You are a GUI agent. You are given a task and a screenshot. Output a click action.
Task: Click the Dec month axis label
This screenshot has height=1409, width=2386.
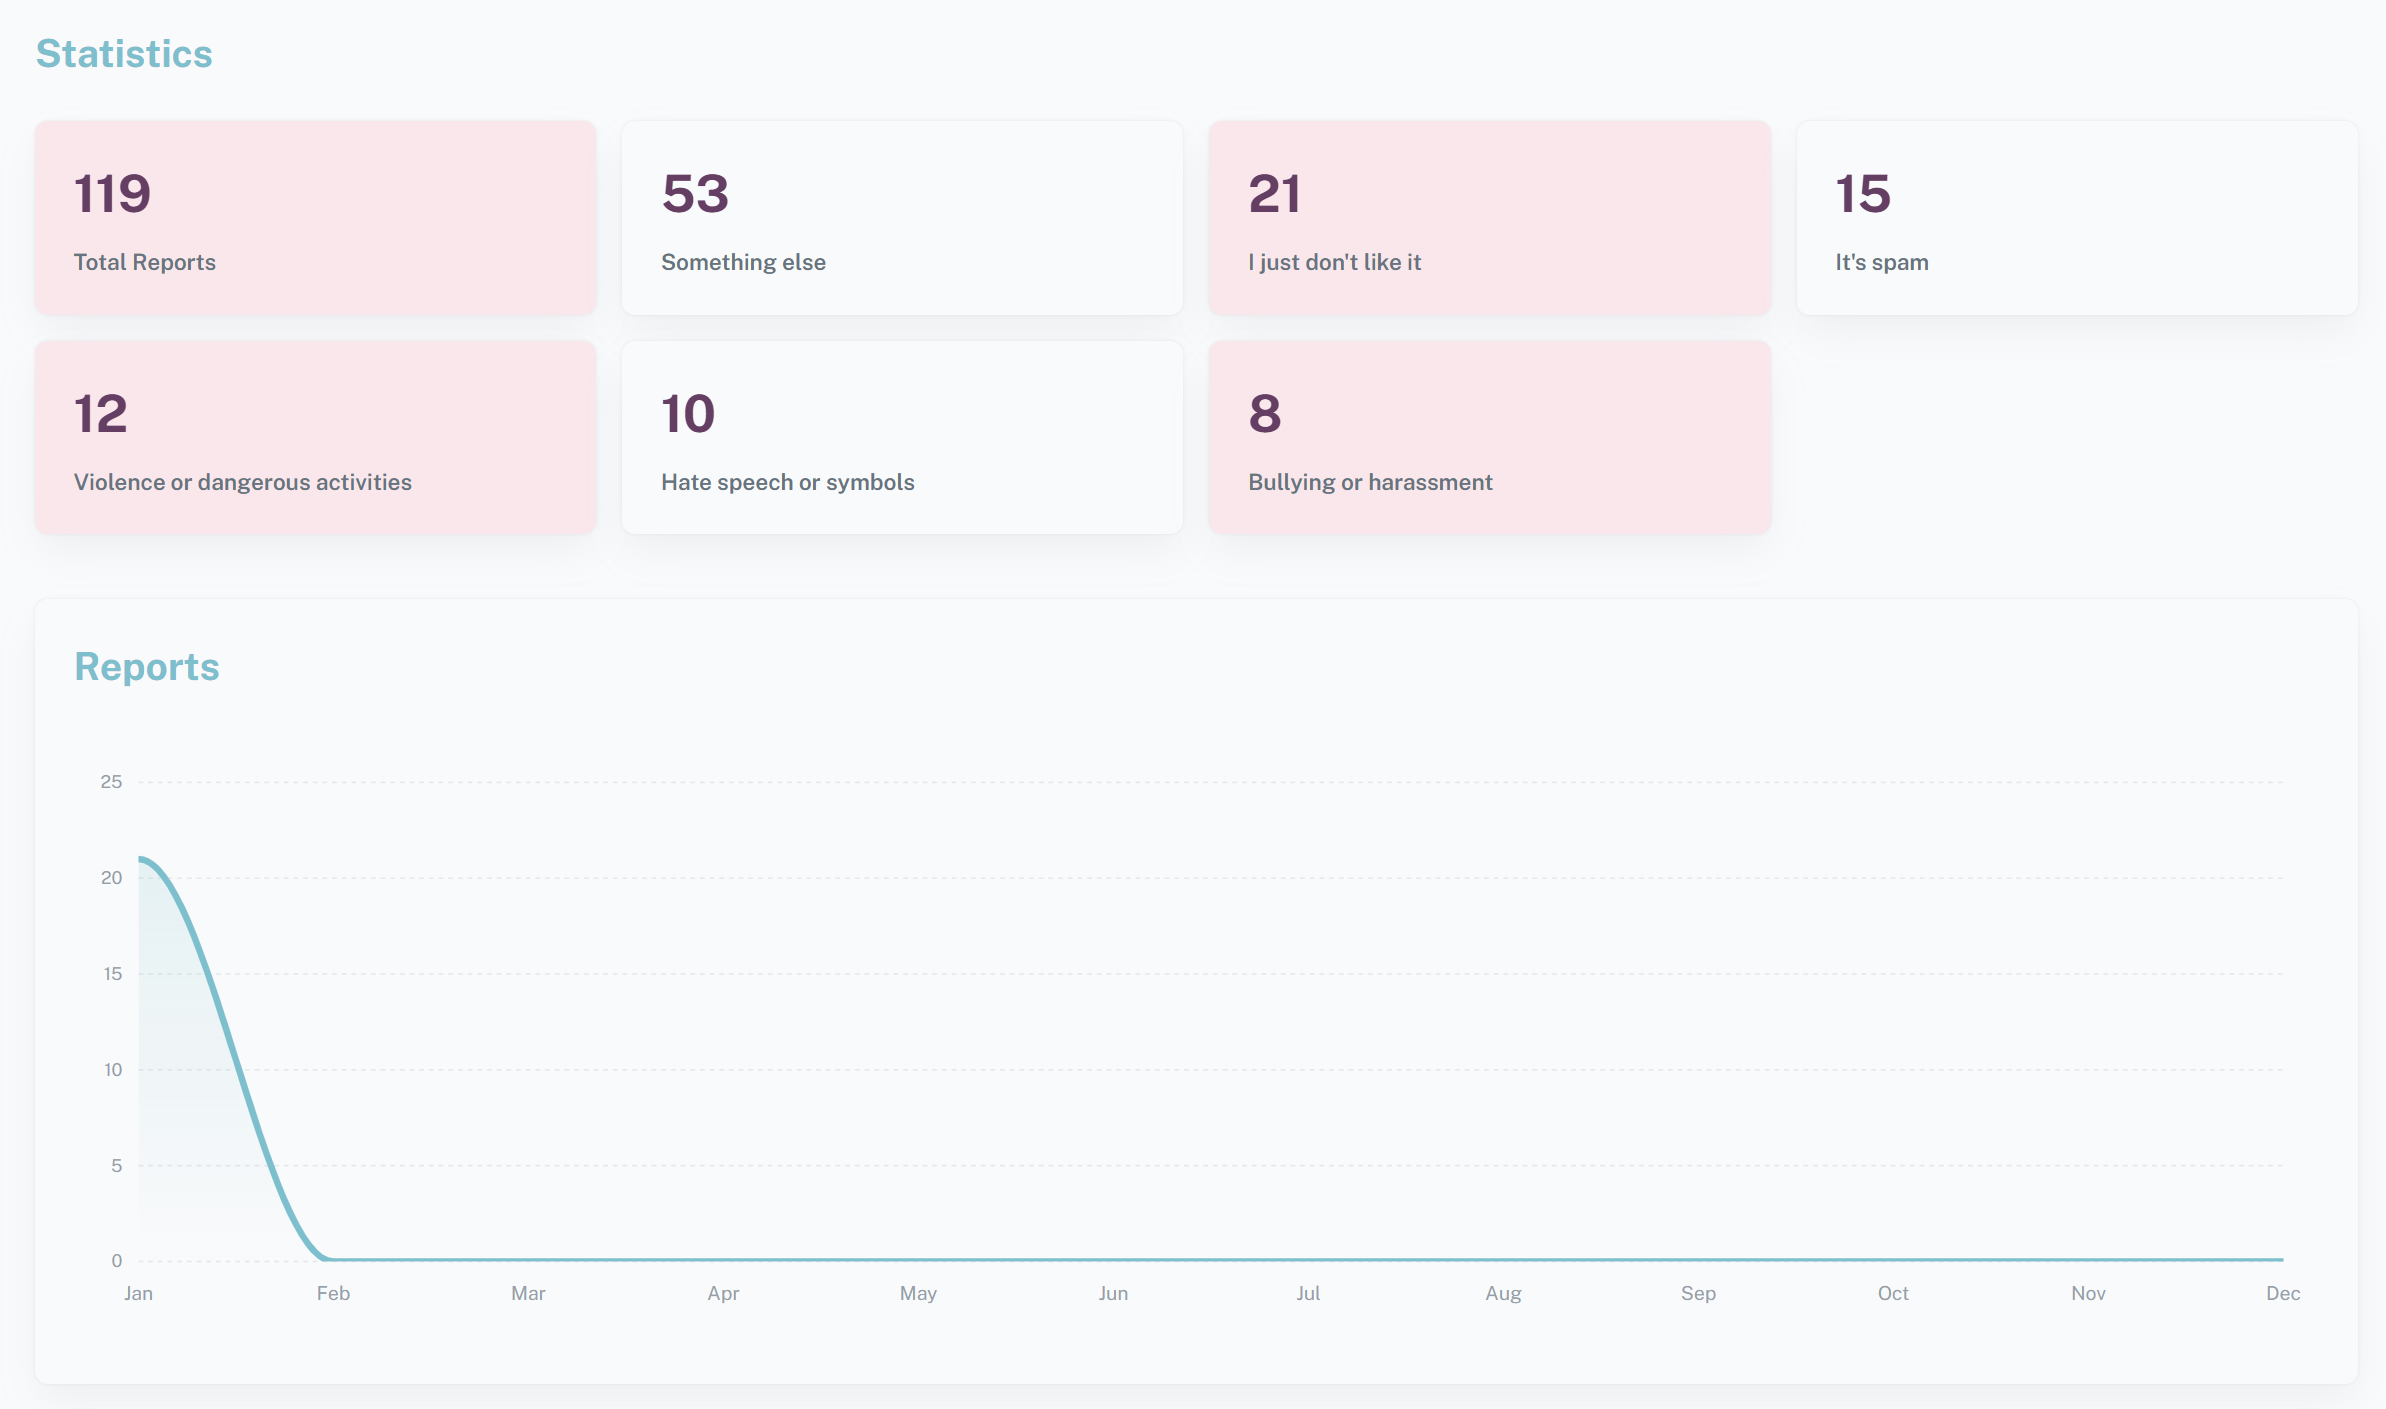2282,1293
